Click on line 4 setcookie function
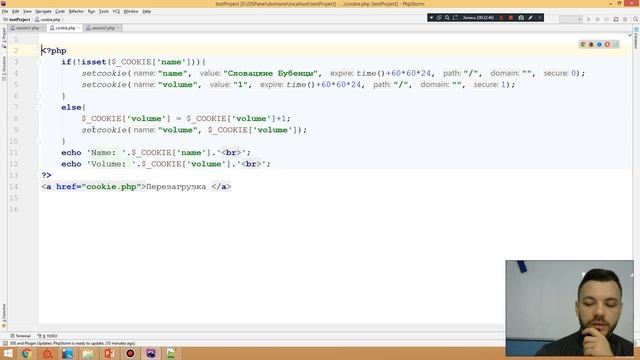The width and height of the screenshot is (640, 360). pos(104,73)
